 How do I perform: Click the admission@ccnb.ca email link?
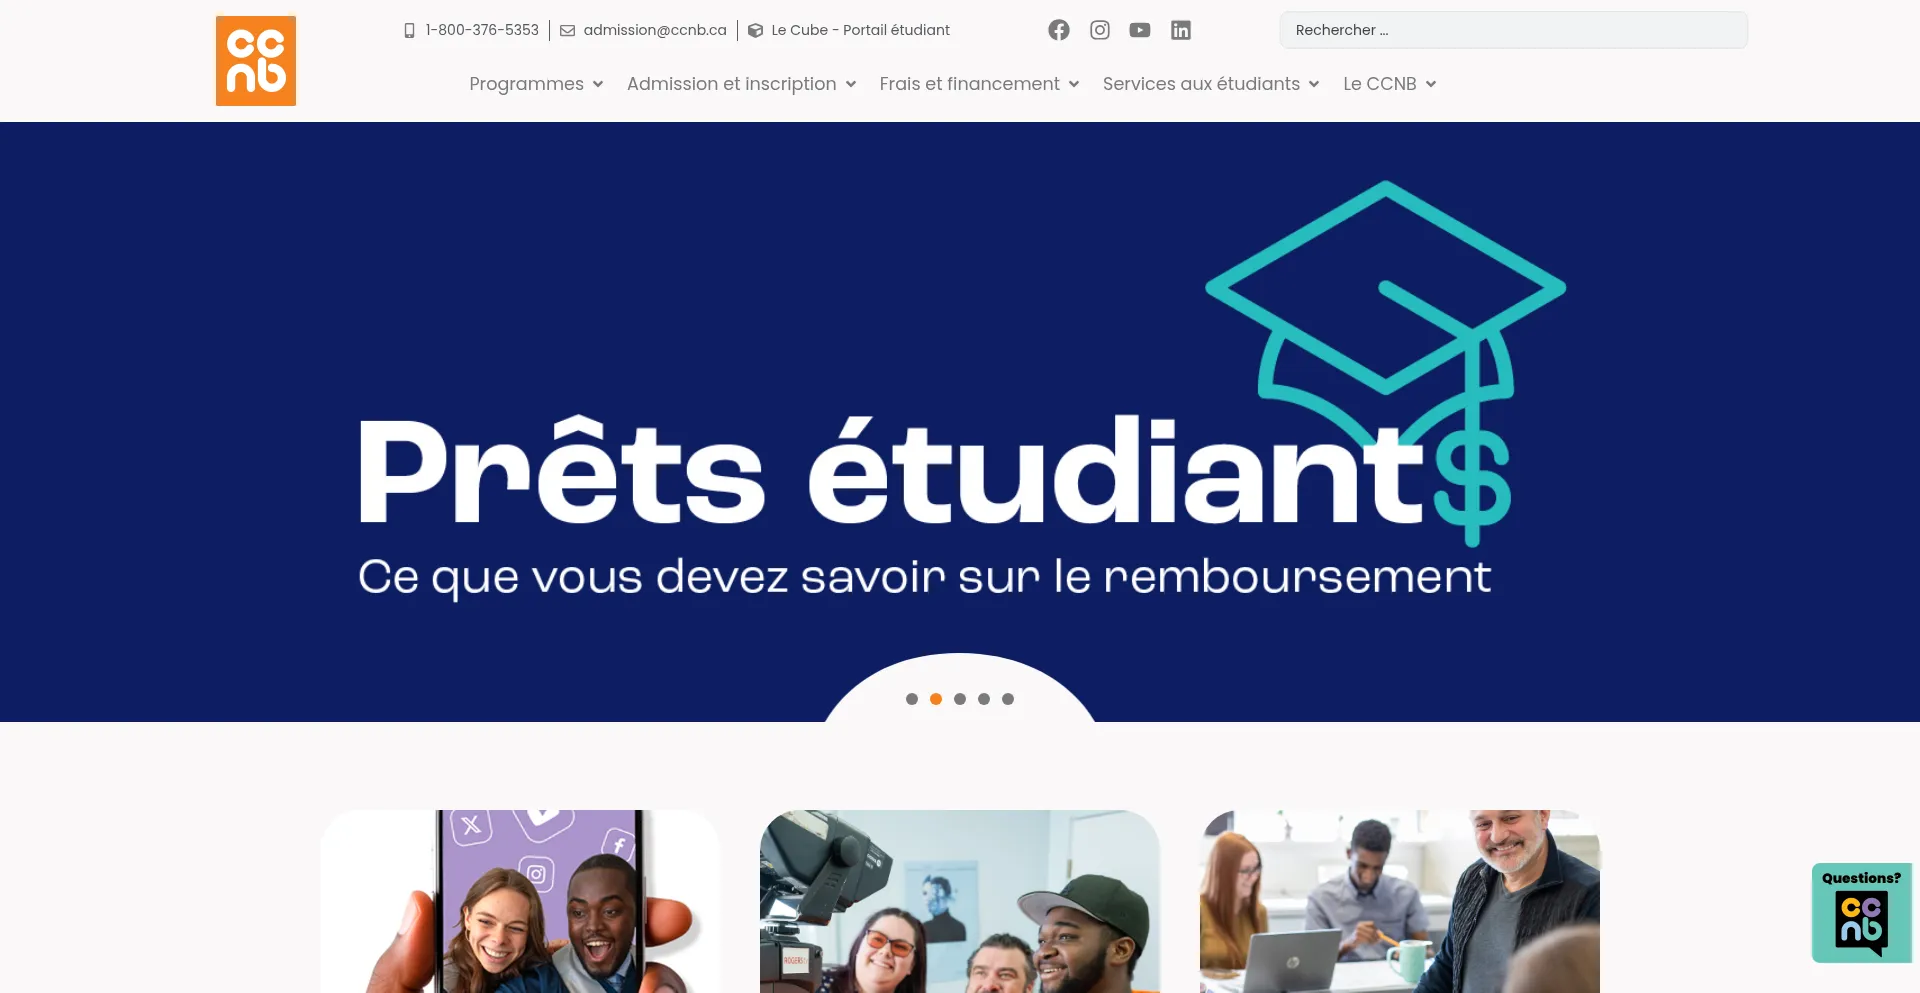(x=655, y=30)
